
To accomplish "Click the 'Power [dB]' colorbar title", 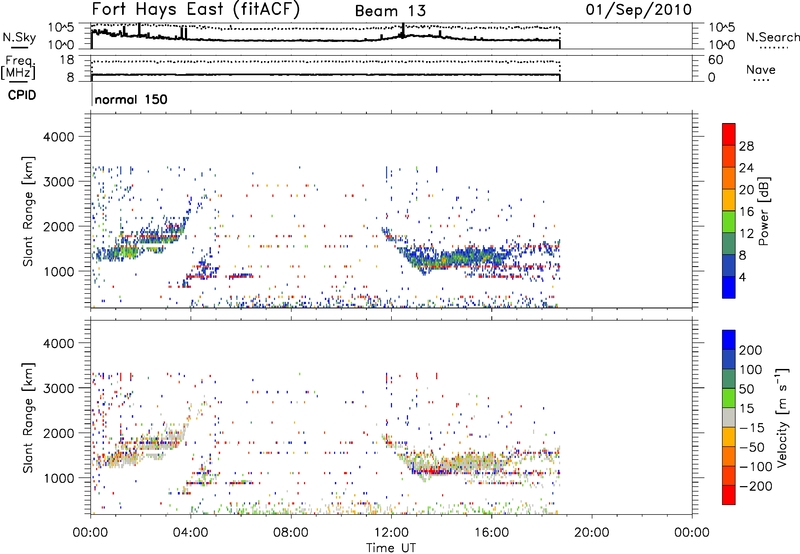I will click(763, 211).
